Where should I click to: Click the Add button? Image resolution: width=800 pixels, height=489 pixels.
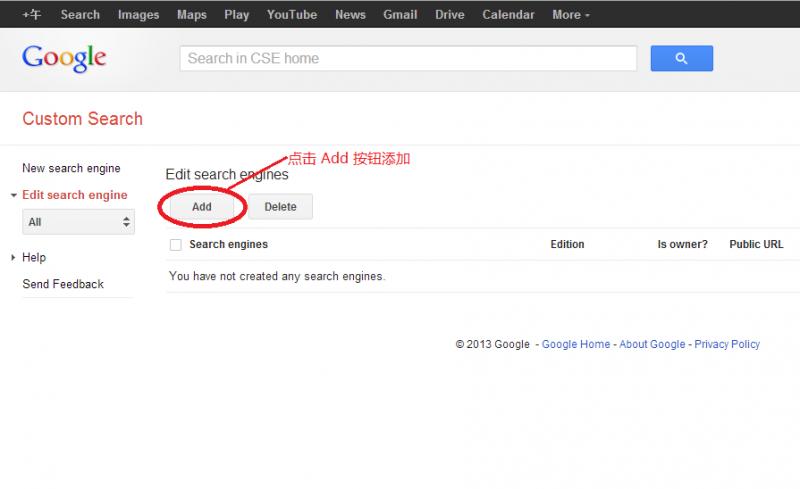[202, 207]
